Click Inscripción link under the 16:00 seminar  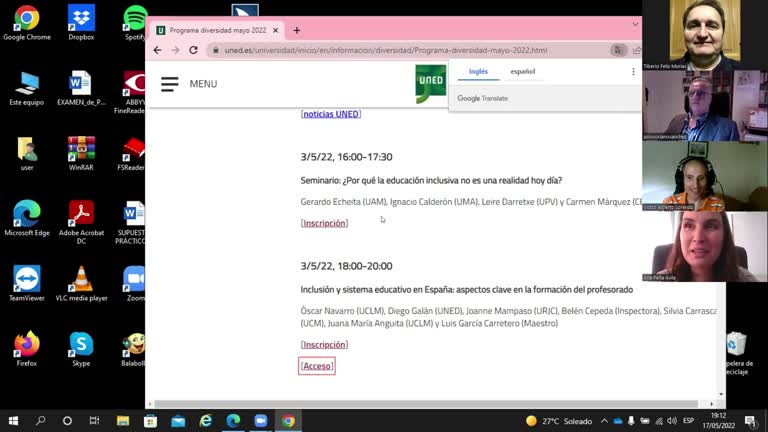point(324,223)
